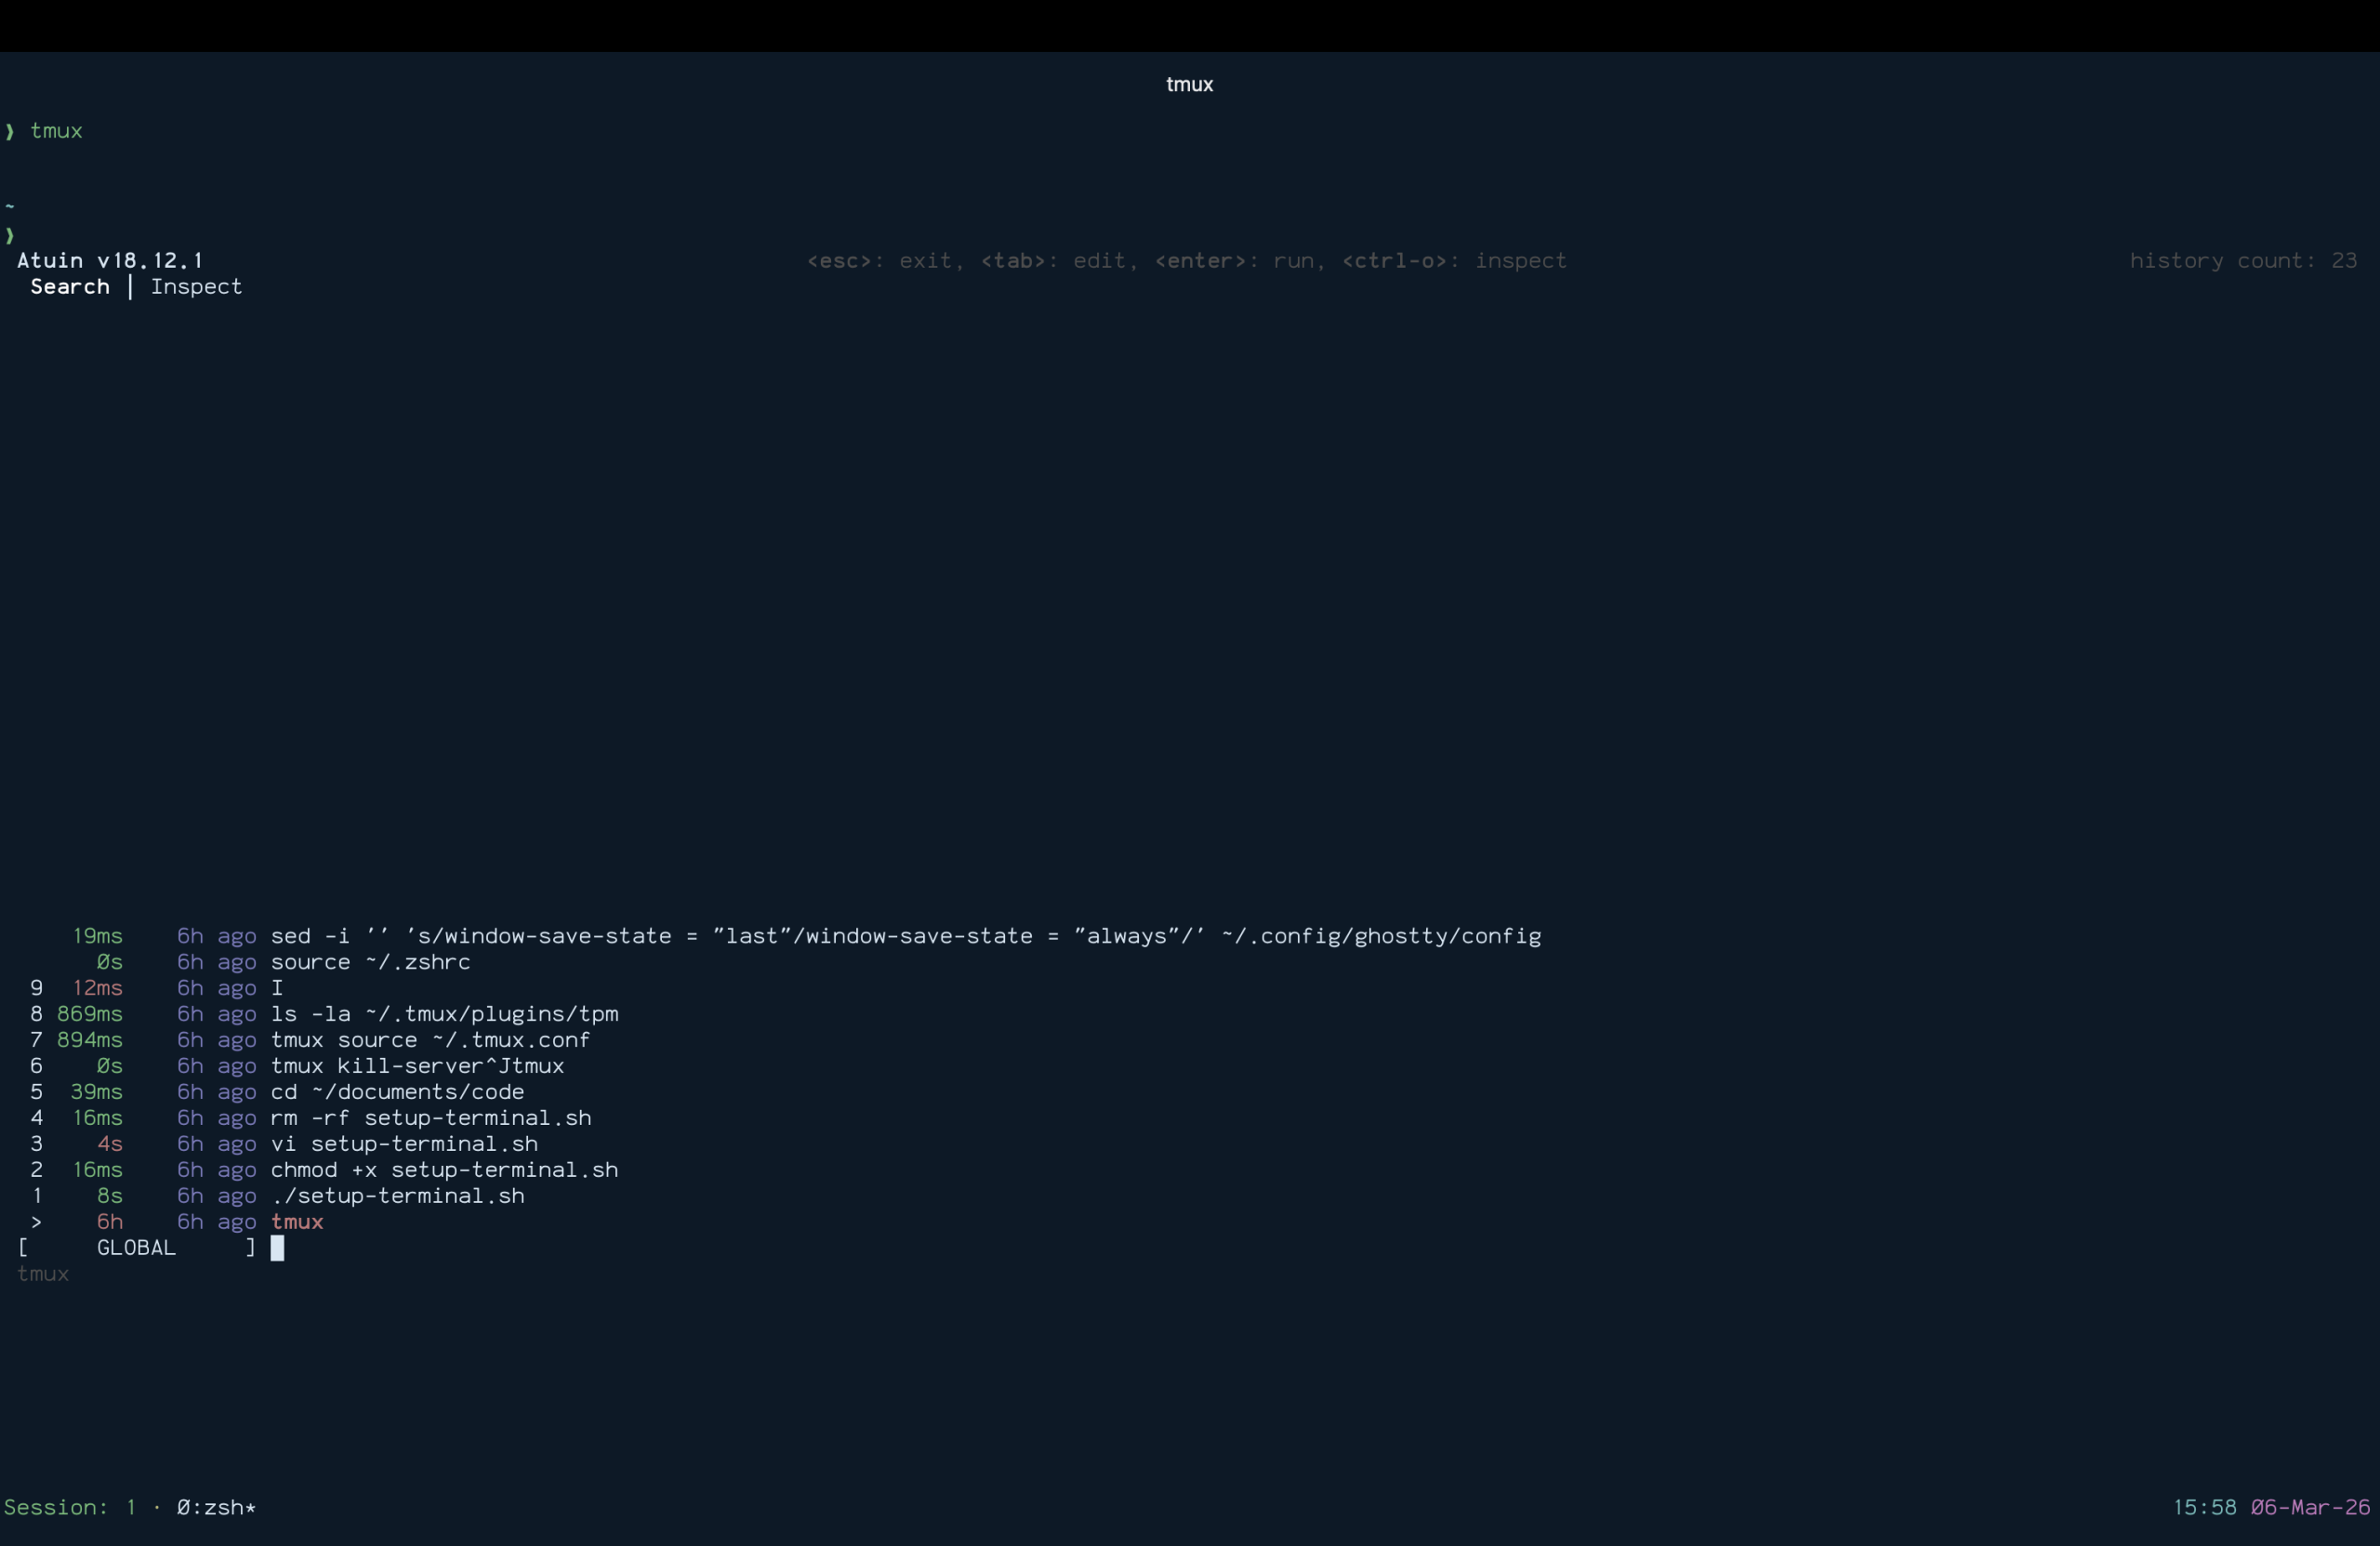Click '6h ago' timestamp of source ~/.zshrc
Image resolution: width=2380 pixels, height=1546 pixels.
point(216,962)
